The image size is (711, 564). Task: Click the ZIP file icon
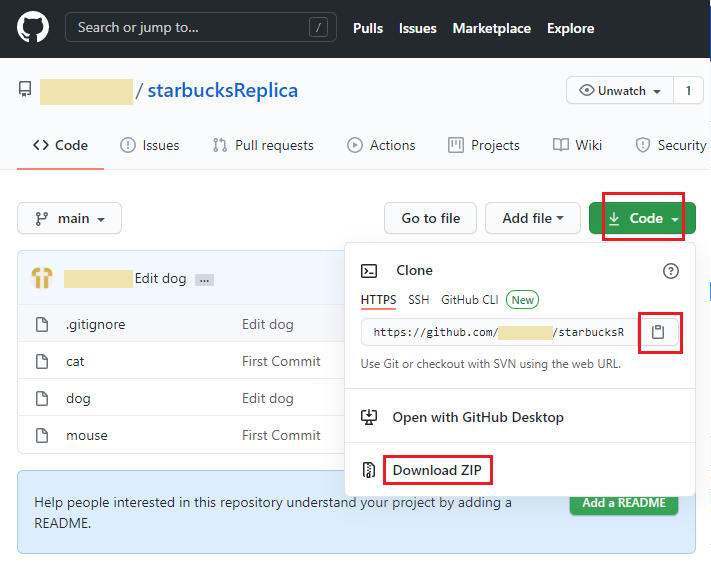[x=369, y=470]
